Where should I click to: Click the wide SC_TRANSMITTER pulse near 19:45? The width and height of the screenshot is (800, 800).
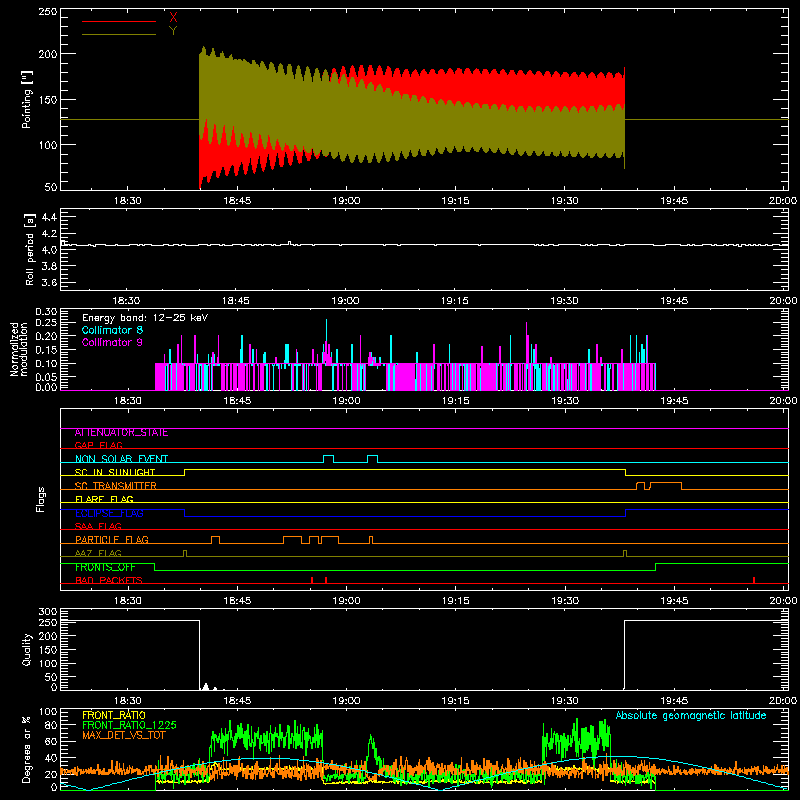666,486
